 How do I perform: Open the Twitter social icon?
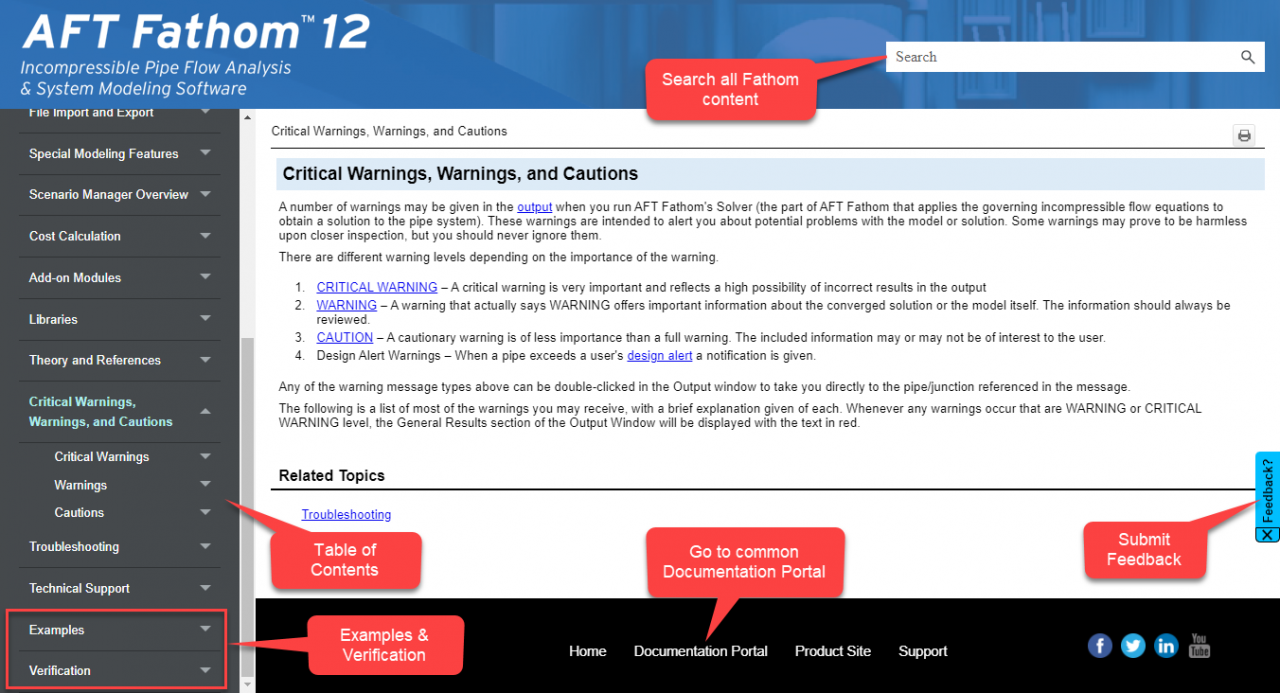pyautogui.click(x=1133, y=645)
